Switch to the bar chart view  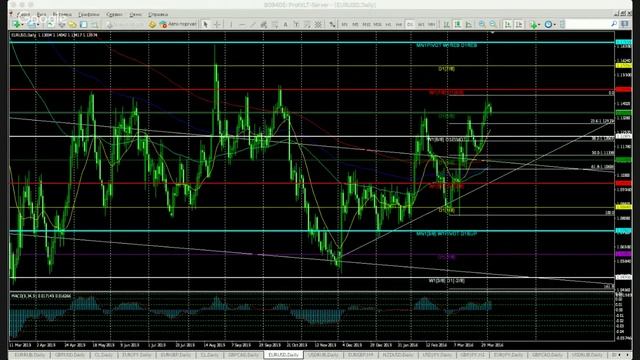point(447,24)
